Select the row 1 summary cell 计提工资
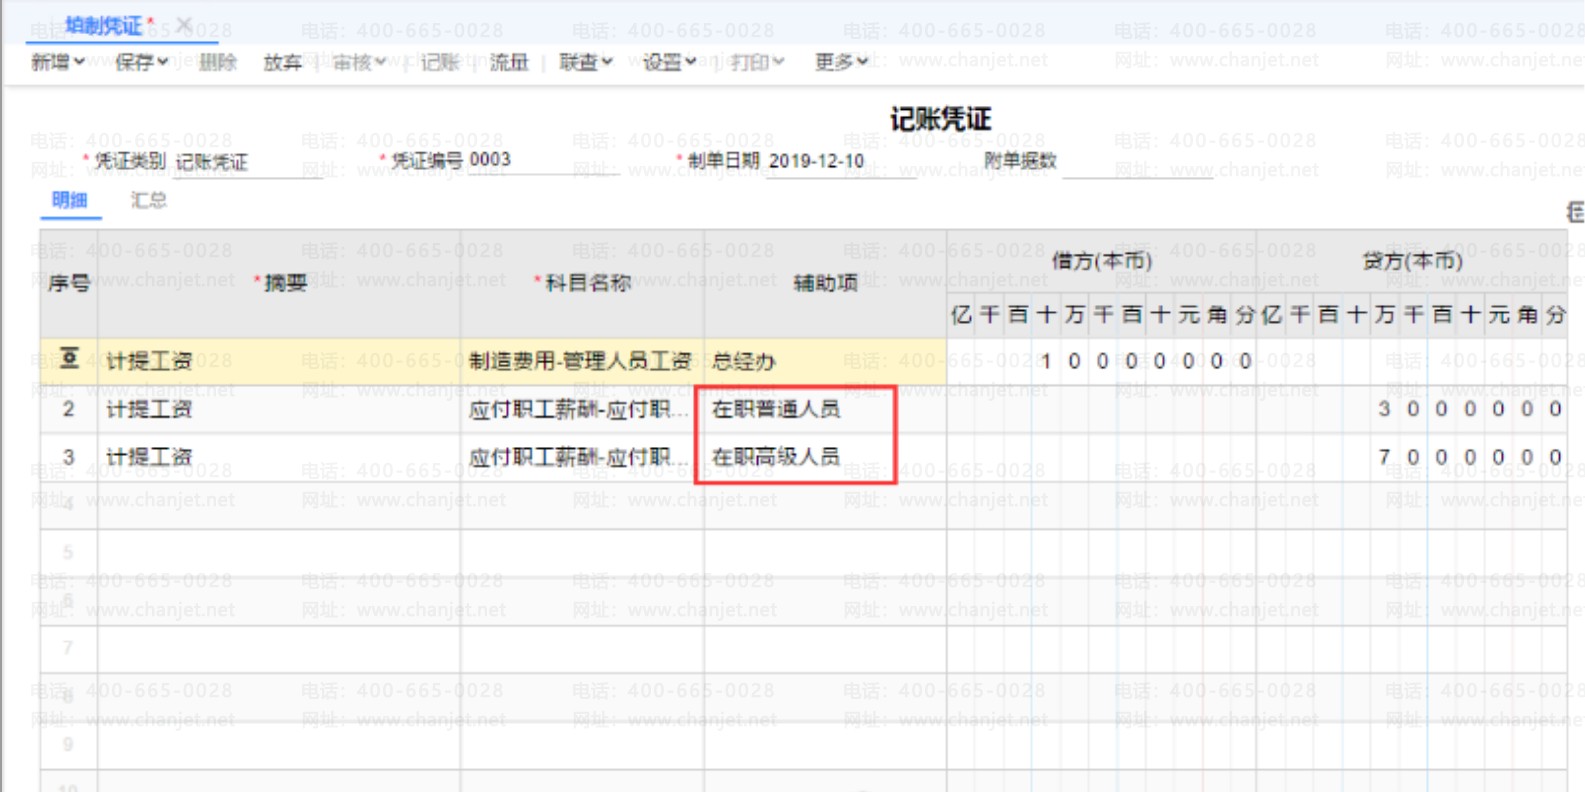 [x=279, y=361]
